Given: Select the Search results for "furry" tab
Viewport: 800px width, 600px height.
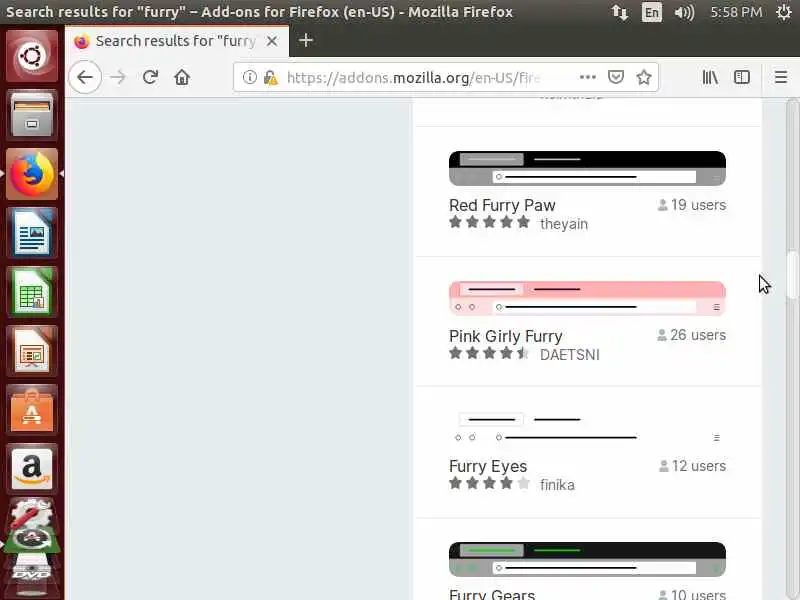Looking at the screenshot, I should pyautogui.click(x=177, y=41).
